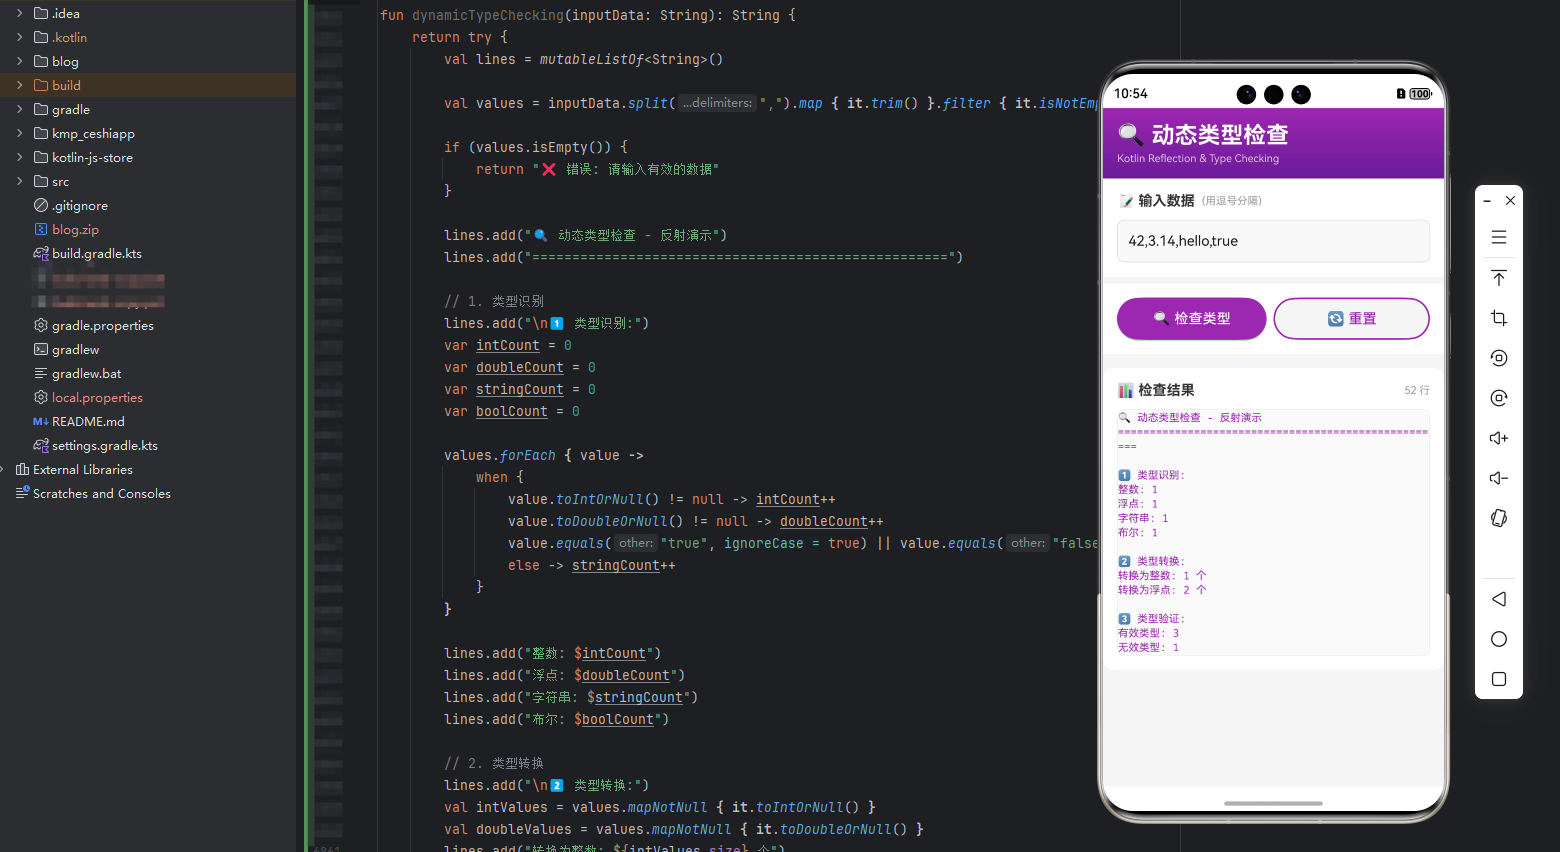Click the 输入数据 label in app

point(1166,200)
